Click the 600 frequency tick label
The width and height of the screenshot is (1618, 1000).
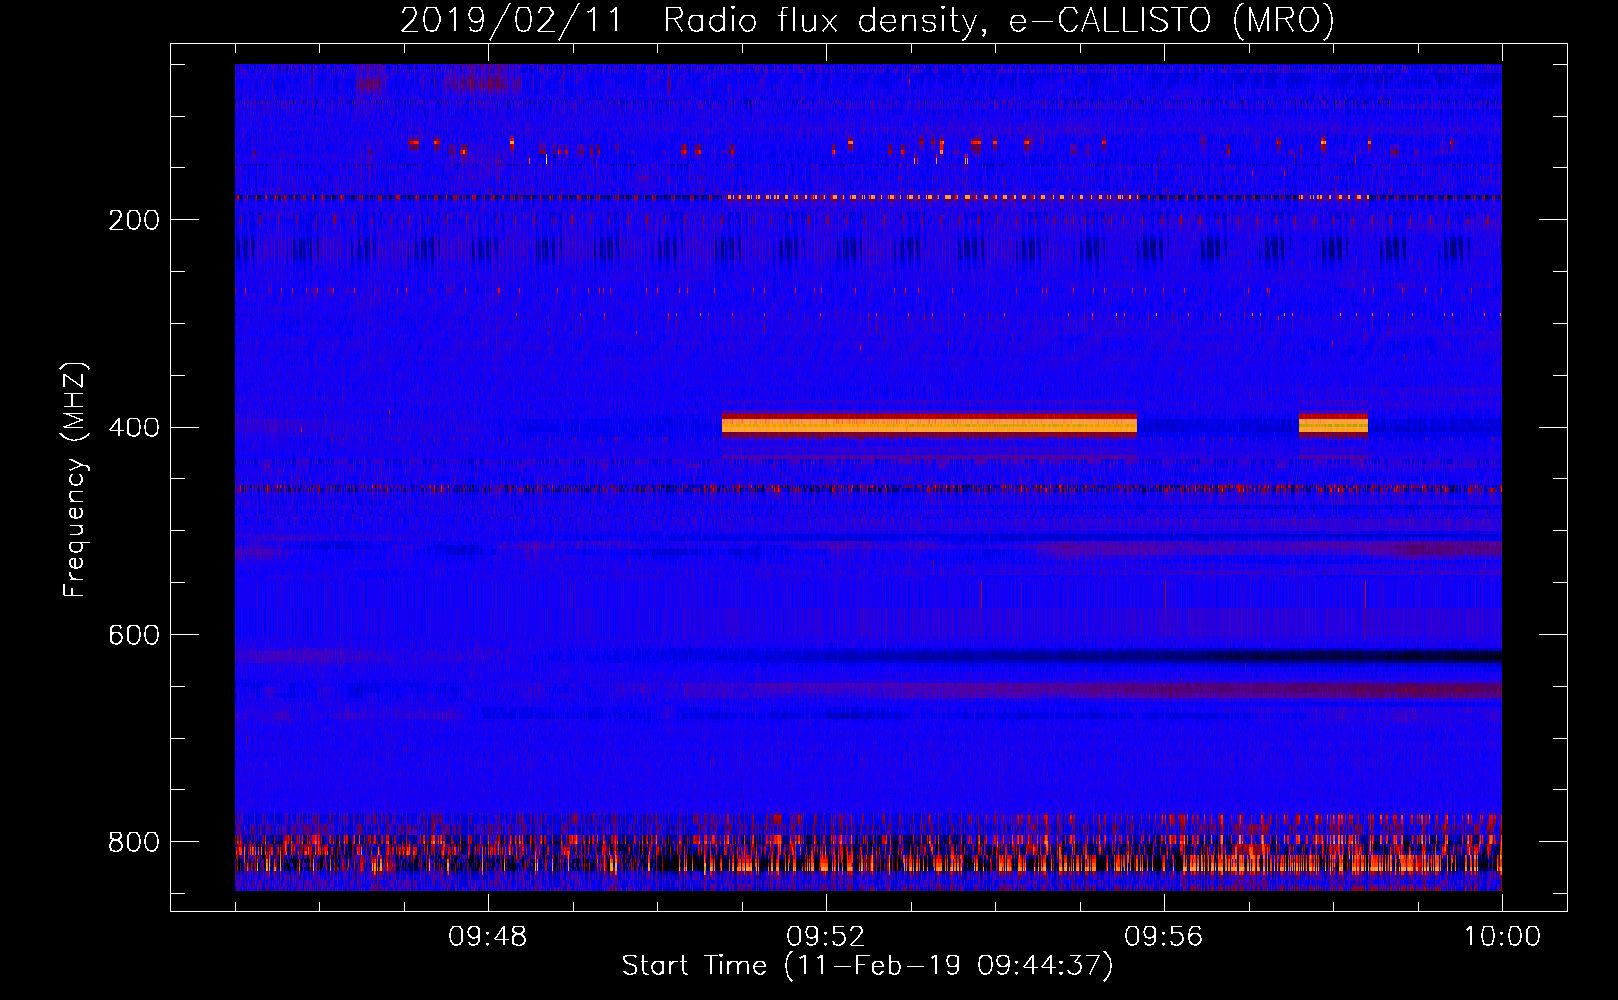click(134, 635)
